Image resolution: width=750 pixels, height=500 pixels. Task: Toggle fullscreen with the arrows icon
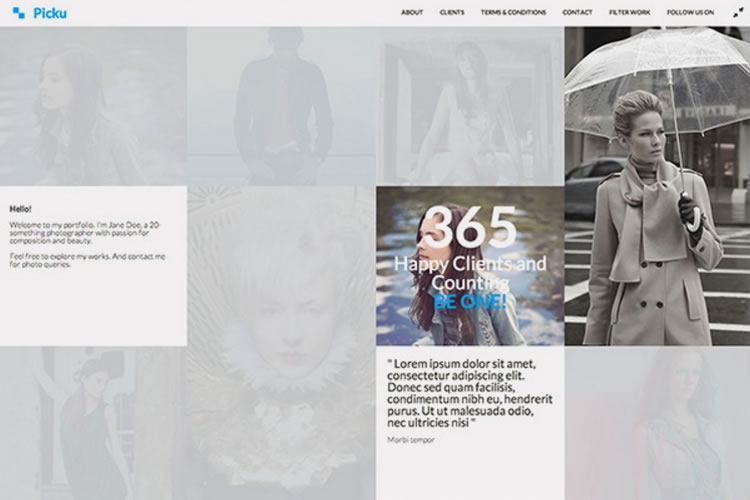[x=738, y=13]
